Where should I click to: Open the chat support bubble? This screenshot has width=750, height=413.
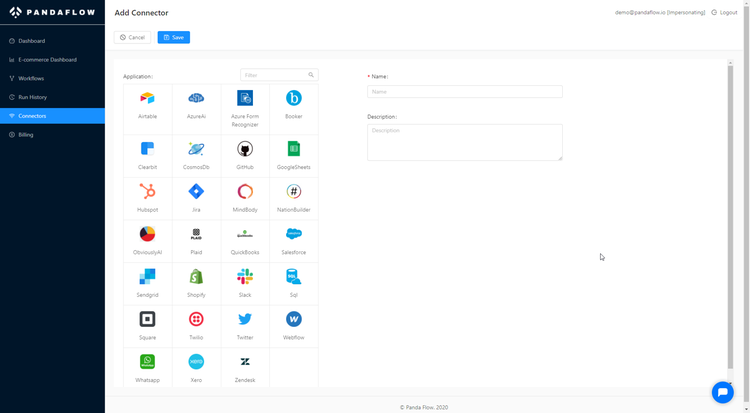point(722,393)
